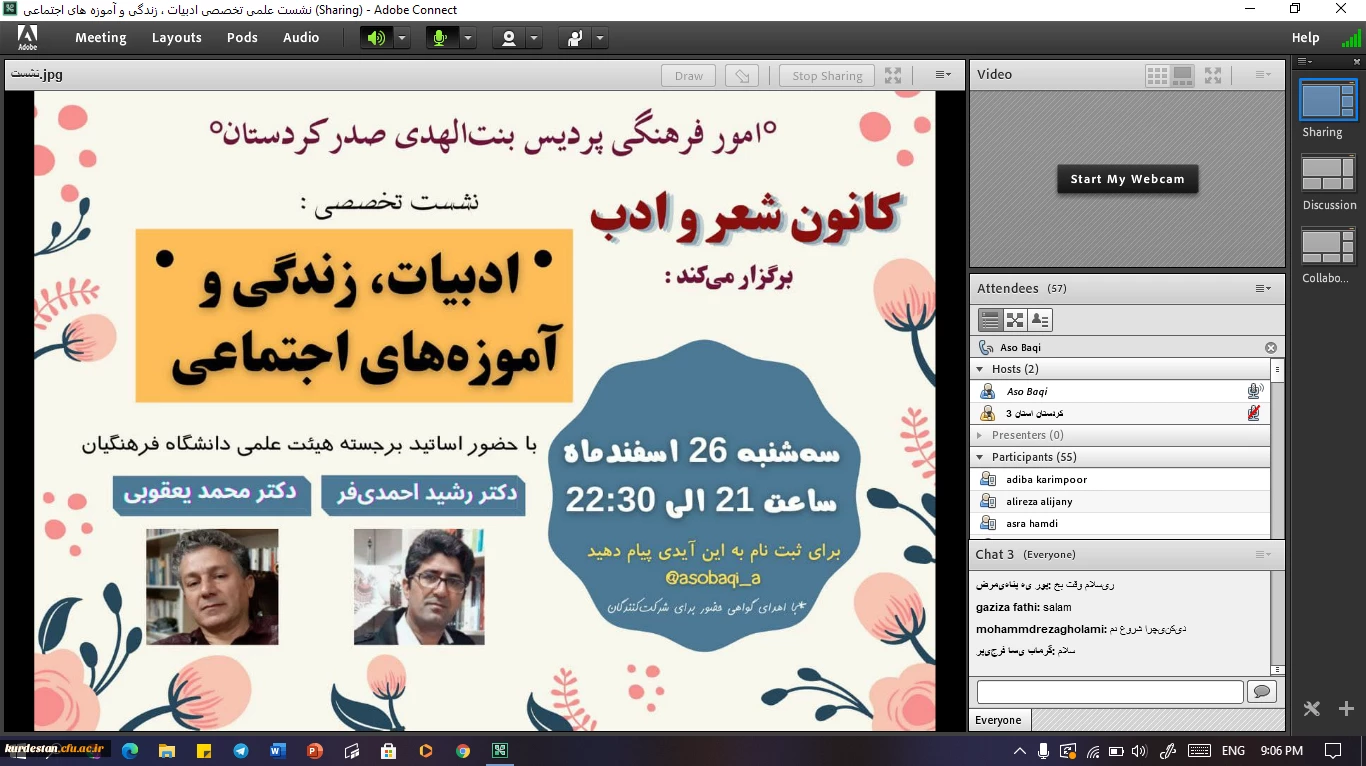The height and width of the screenshot is (766, 1366).
Task: Open the microphone options dropdown arrow
Action: point(467,38)
